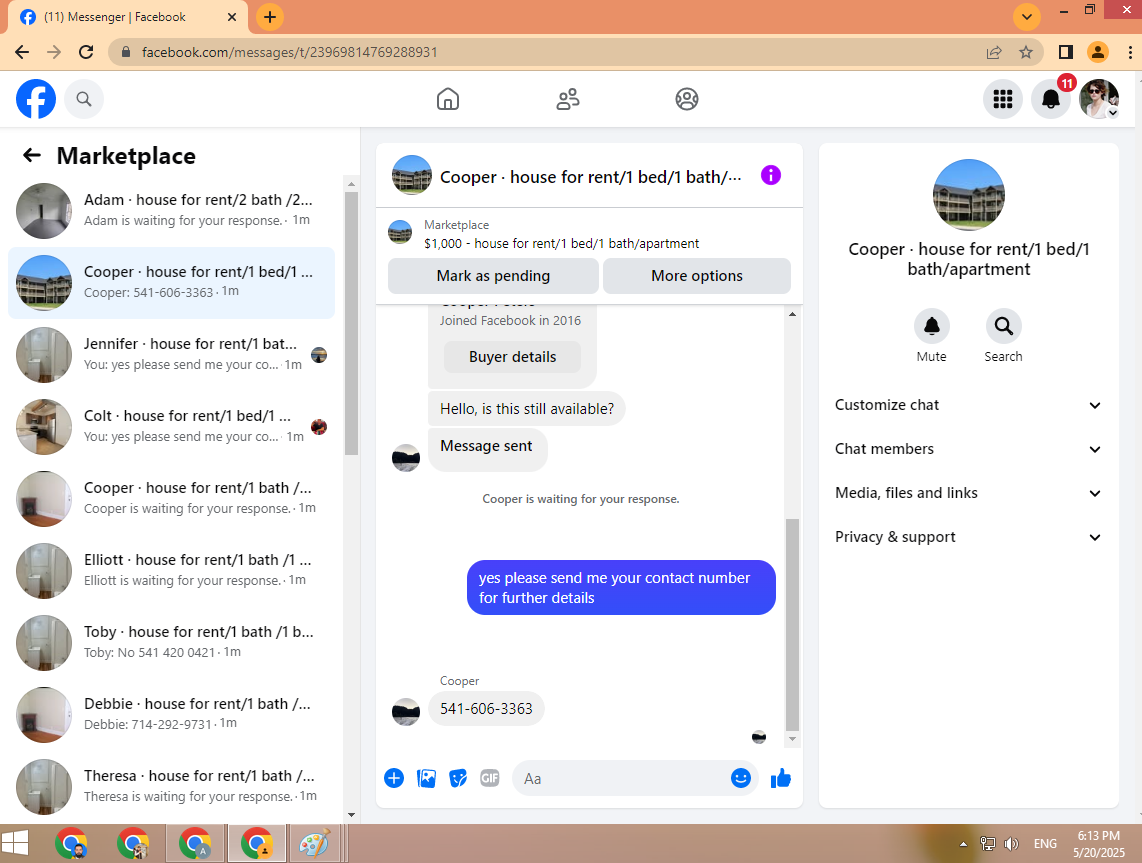1142x863 pixels.
Task: Open Windows Start button
Action: [15, 843]
